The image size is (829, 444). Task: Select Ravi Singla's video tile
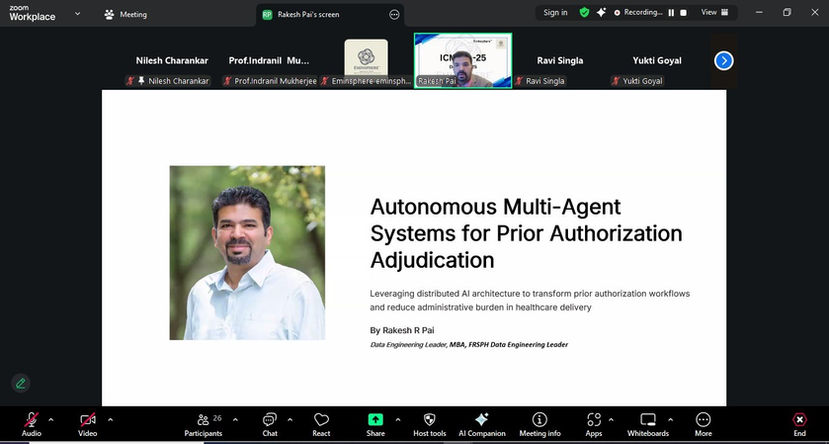(560, 61)
